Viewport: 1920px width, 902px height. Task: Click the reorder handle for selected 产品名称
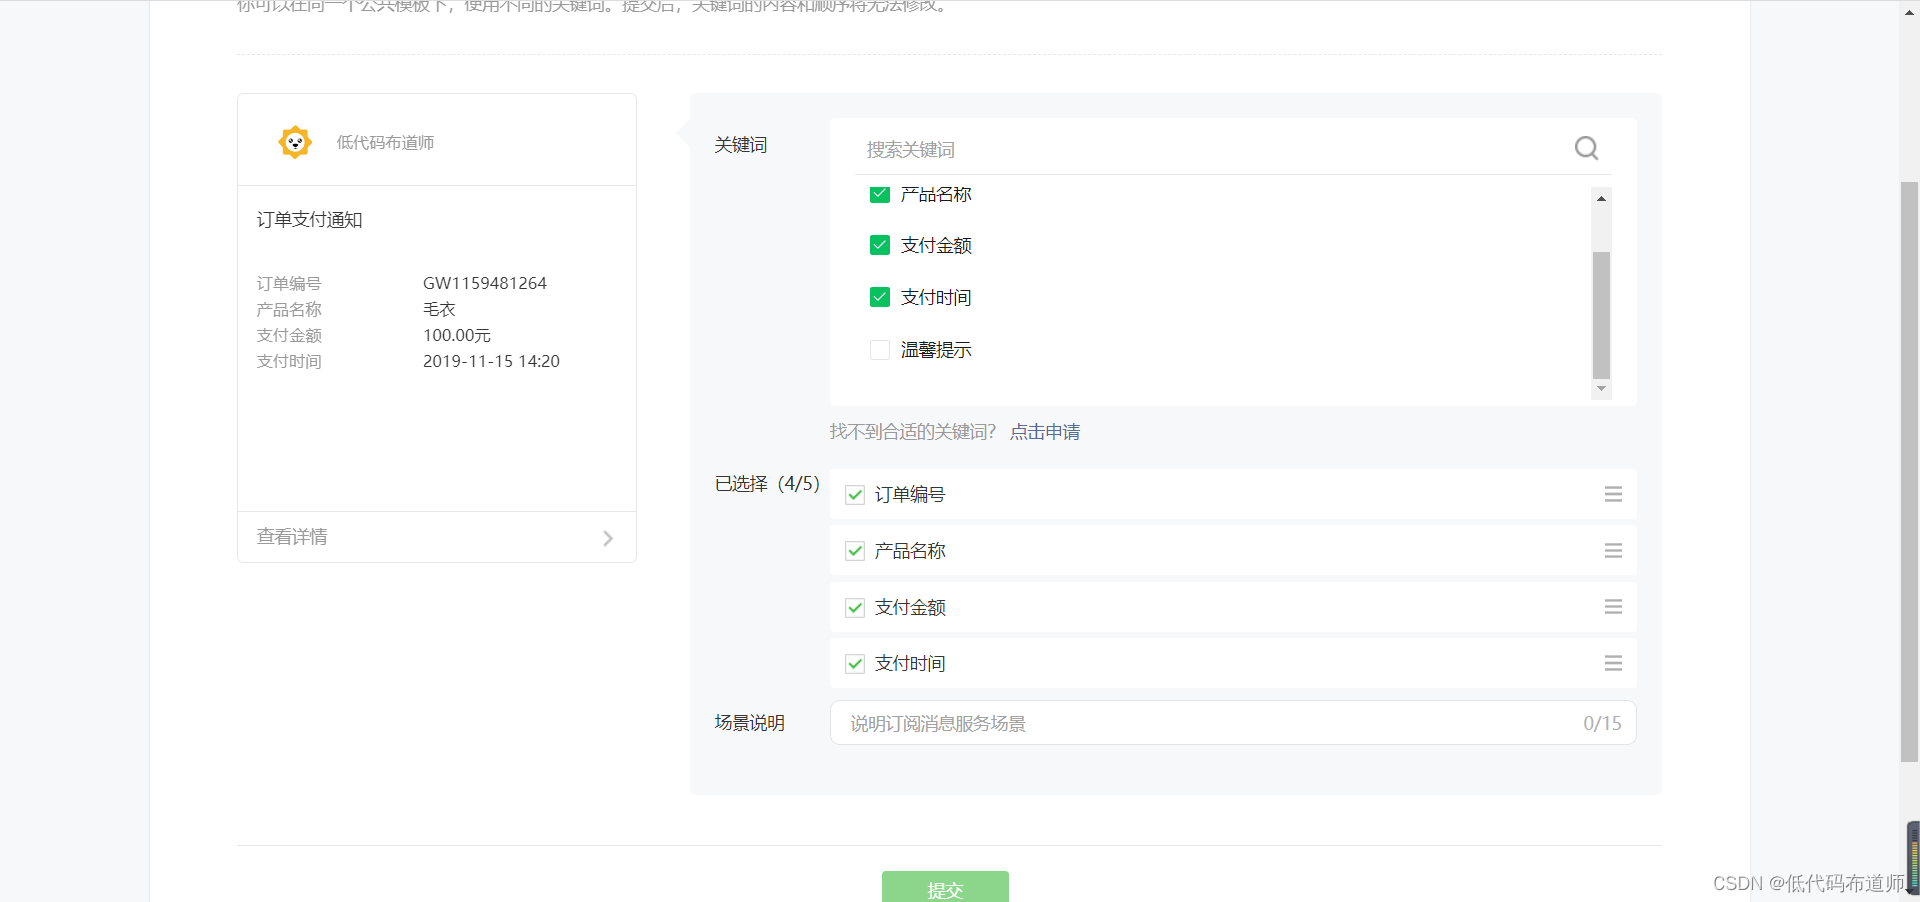(x=1613, y=551)
